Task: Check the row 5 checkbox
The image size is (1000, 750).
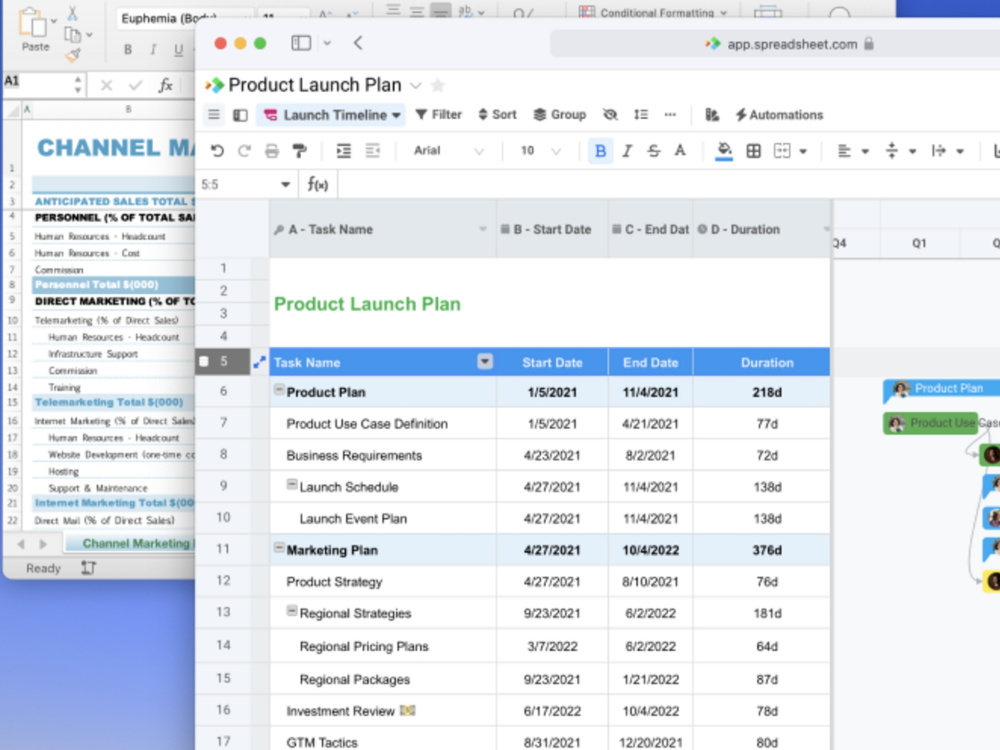Action: tap(204, 362)
